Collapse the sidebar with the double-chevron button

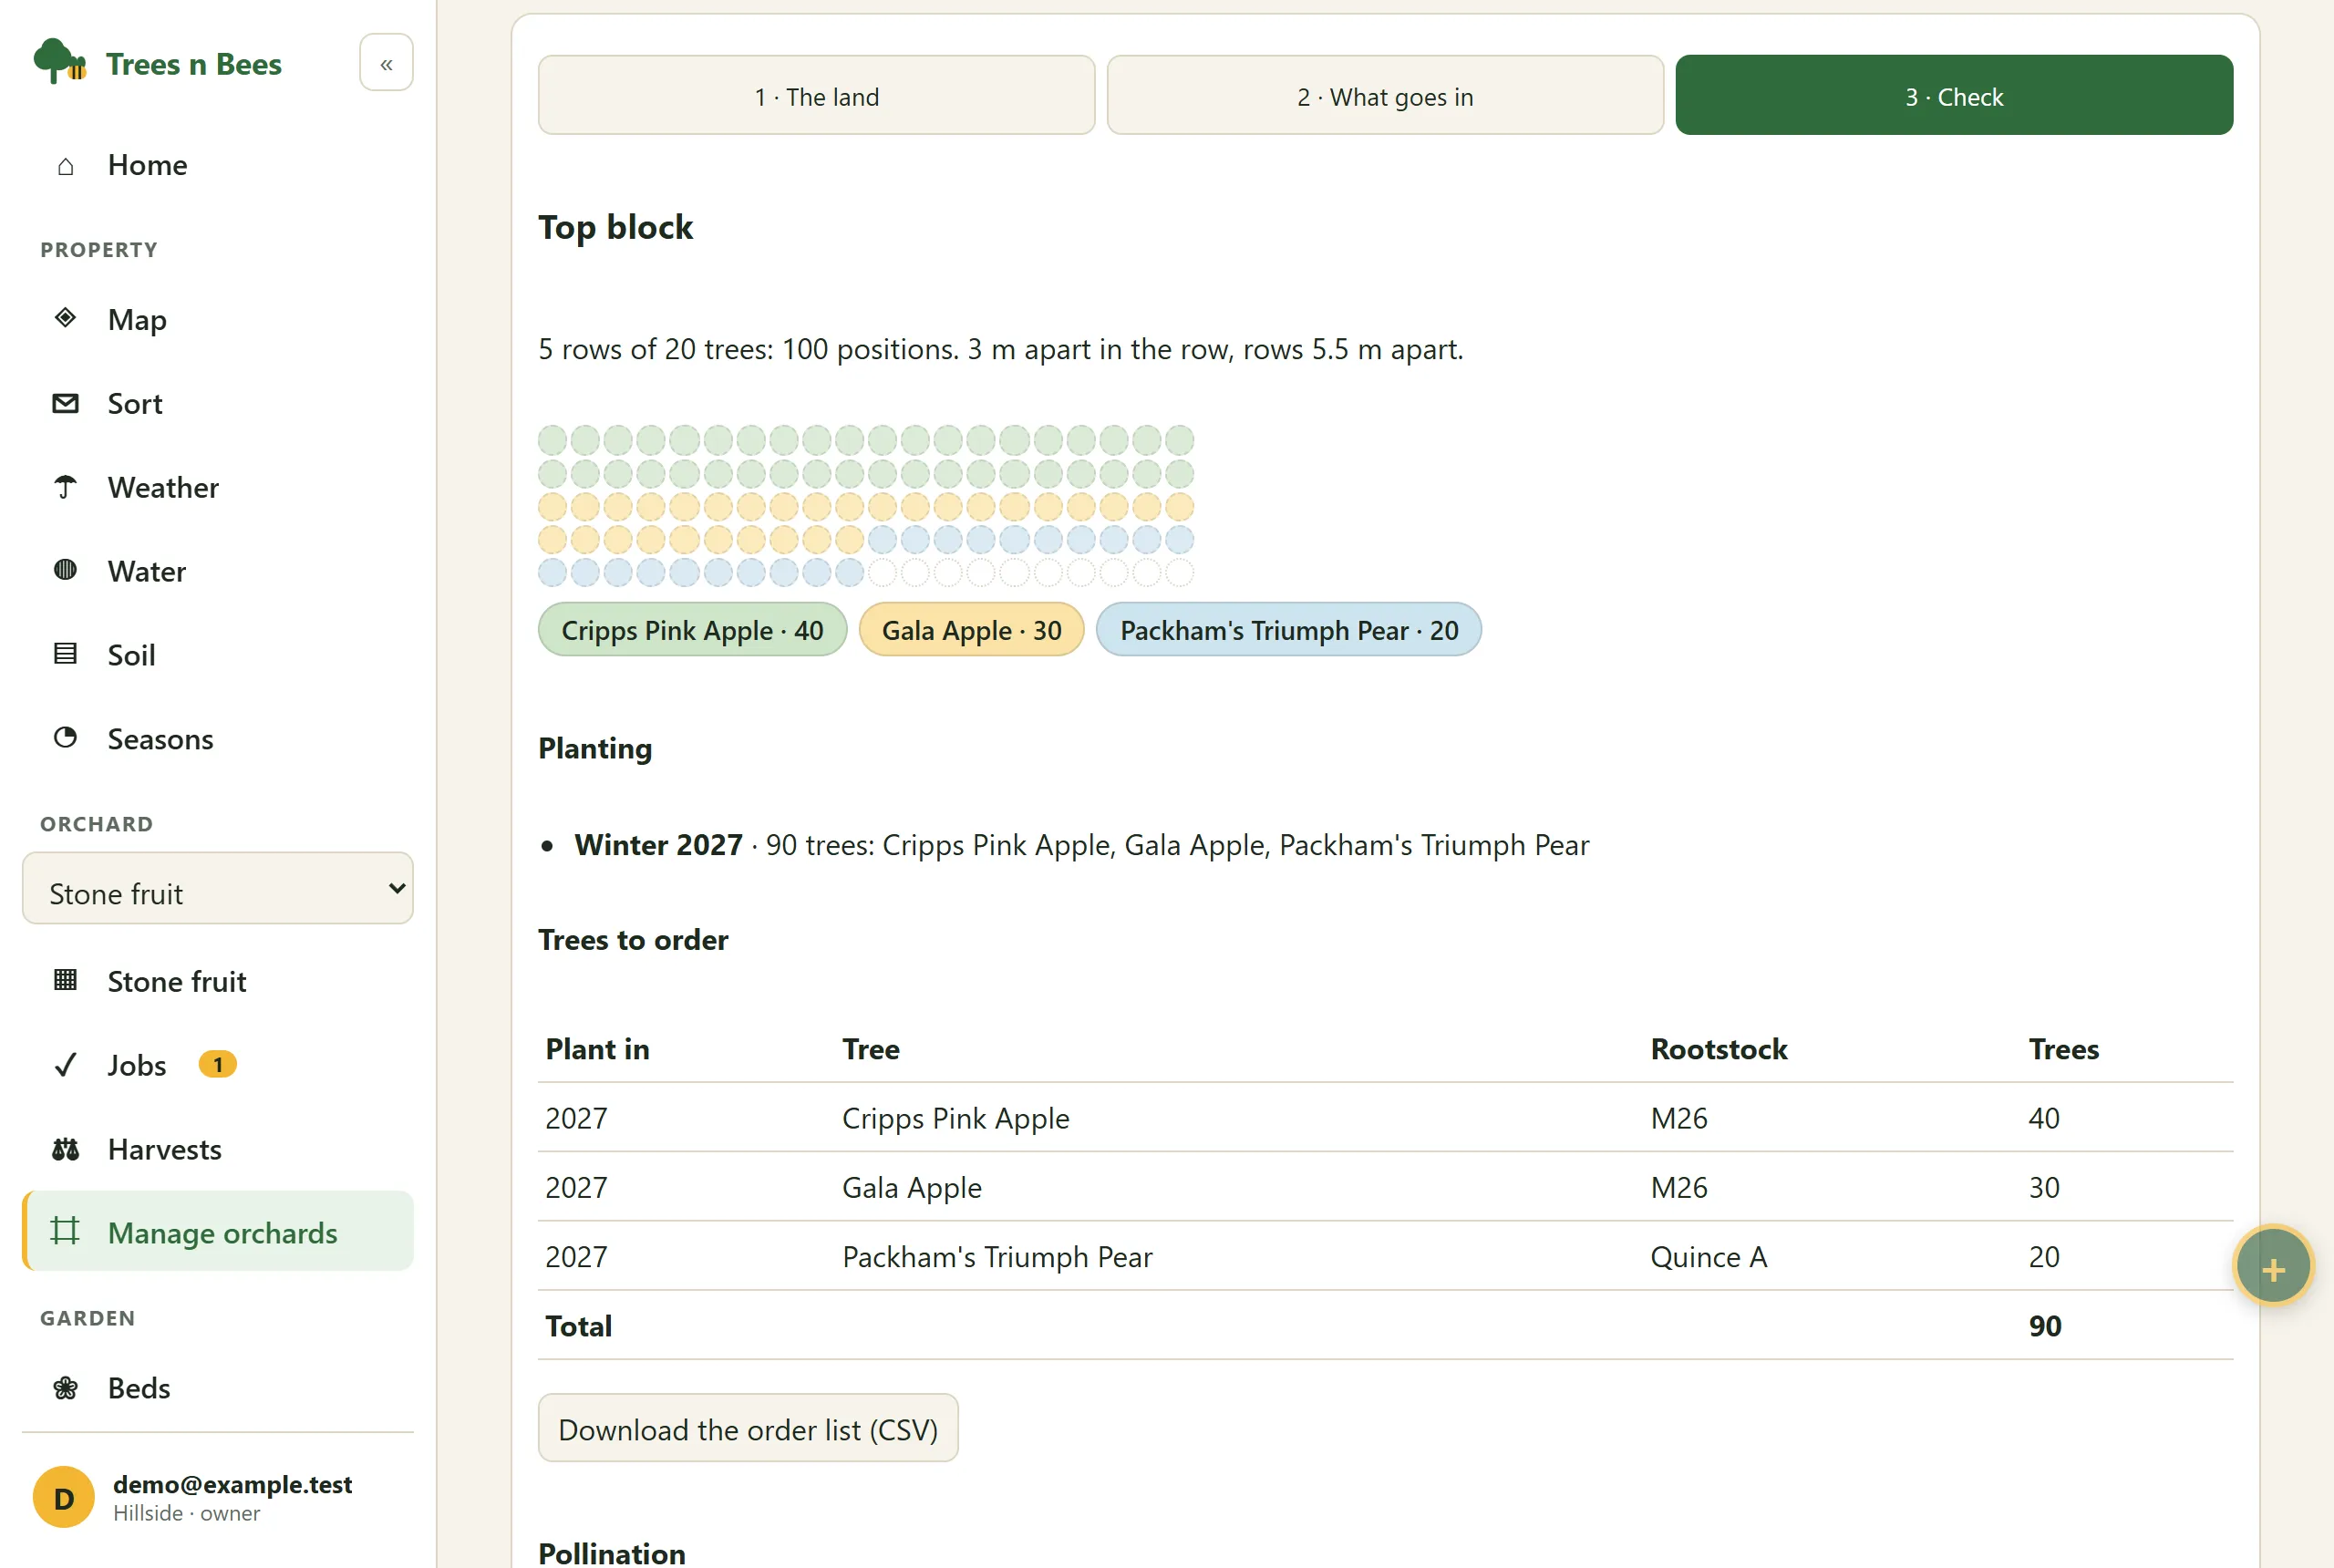click(386, 63)
